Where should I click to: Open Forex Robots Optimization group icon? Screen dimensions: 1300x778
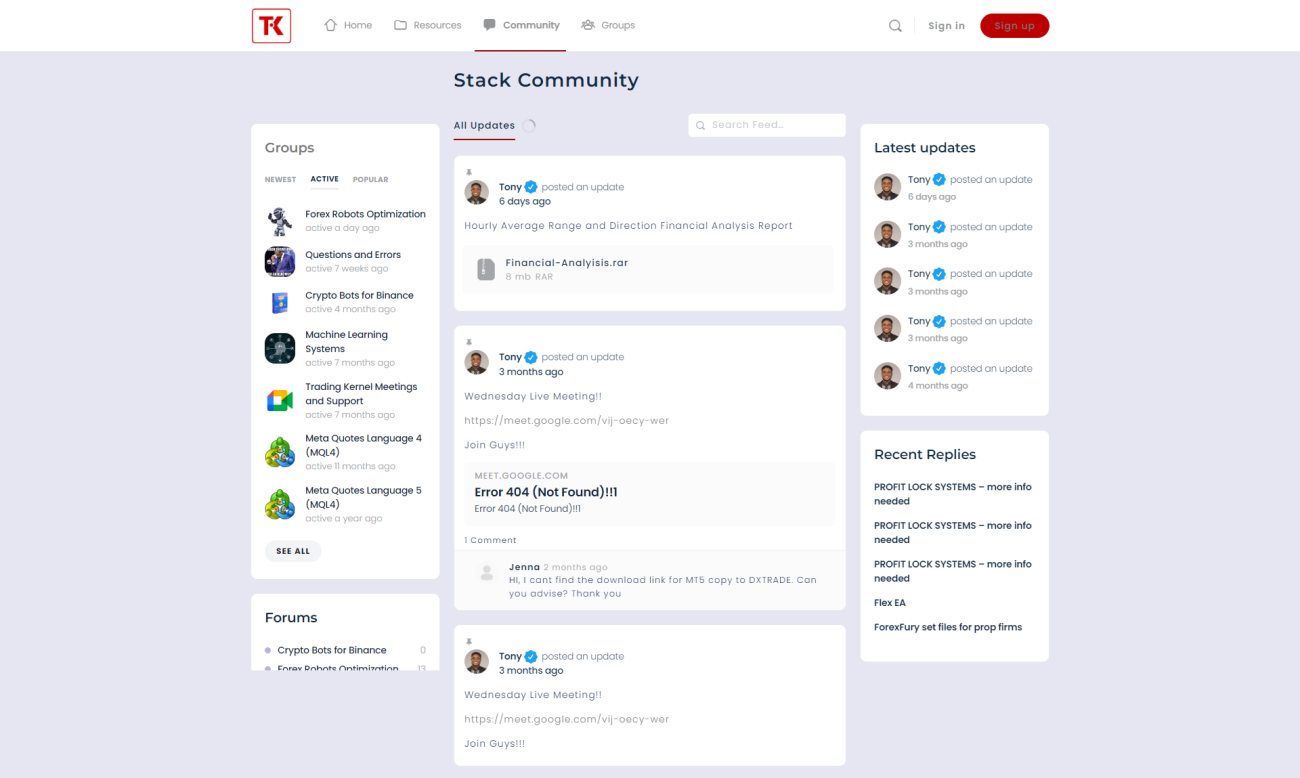point(280,221)
